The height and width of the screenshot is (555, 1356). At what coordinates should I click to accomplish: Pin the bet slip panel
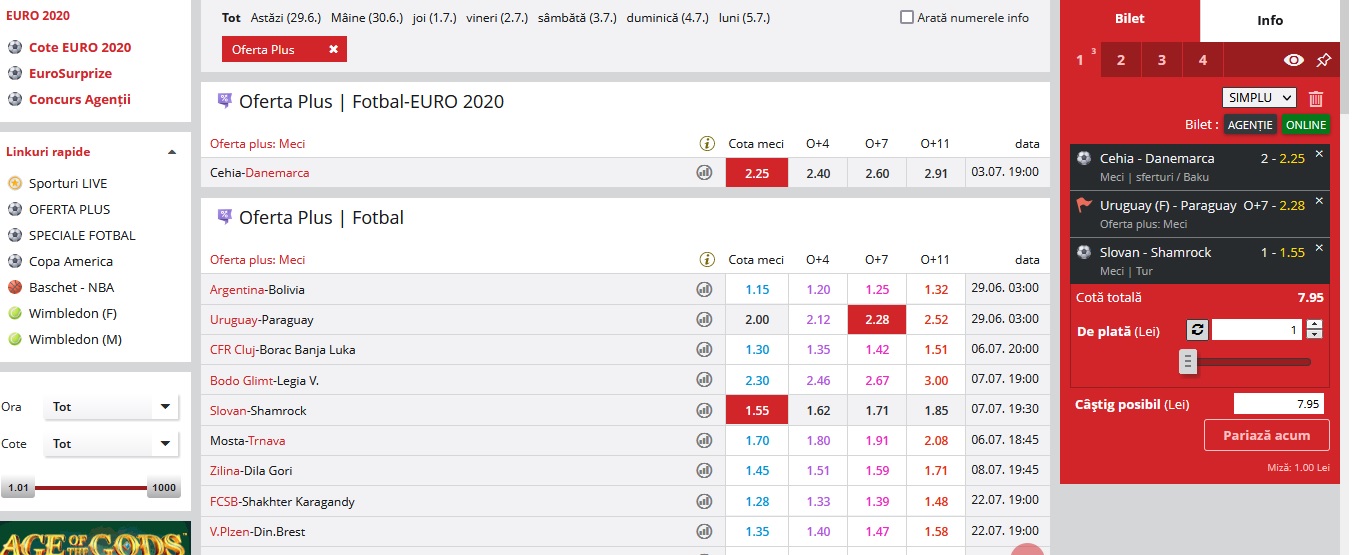pyautogui.click(x=1323, y=60)
